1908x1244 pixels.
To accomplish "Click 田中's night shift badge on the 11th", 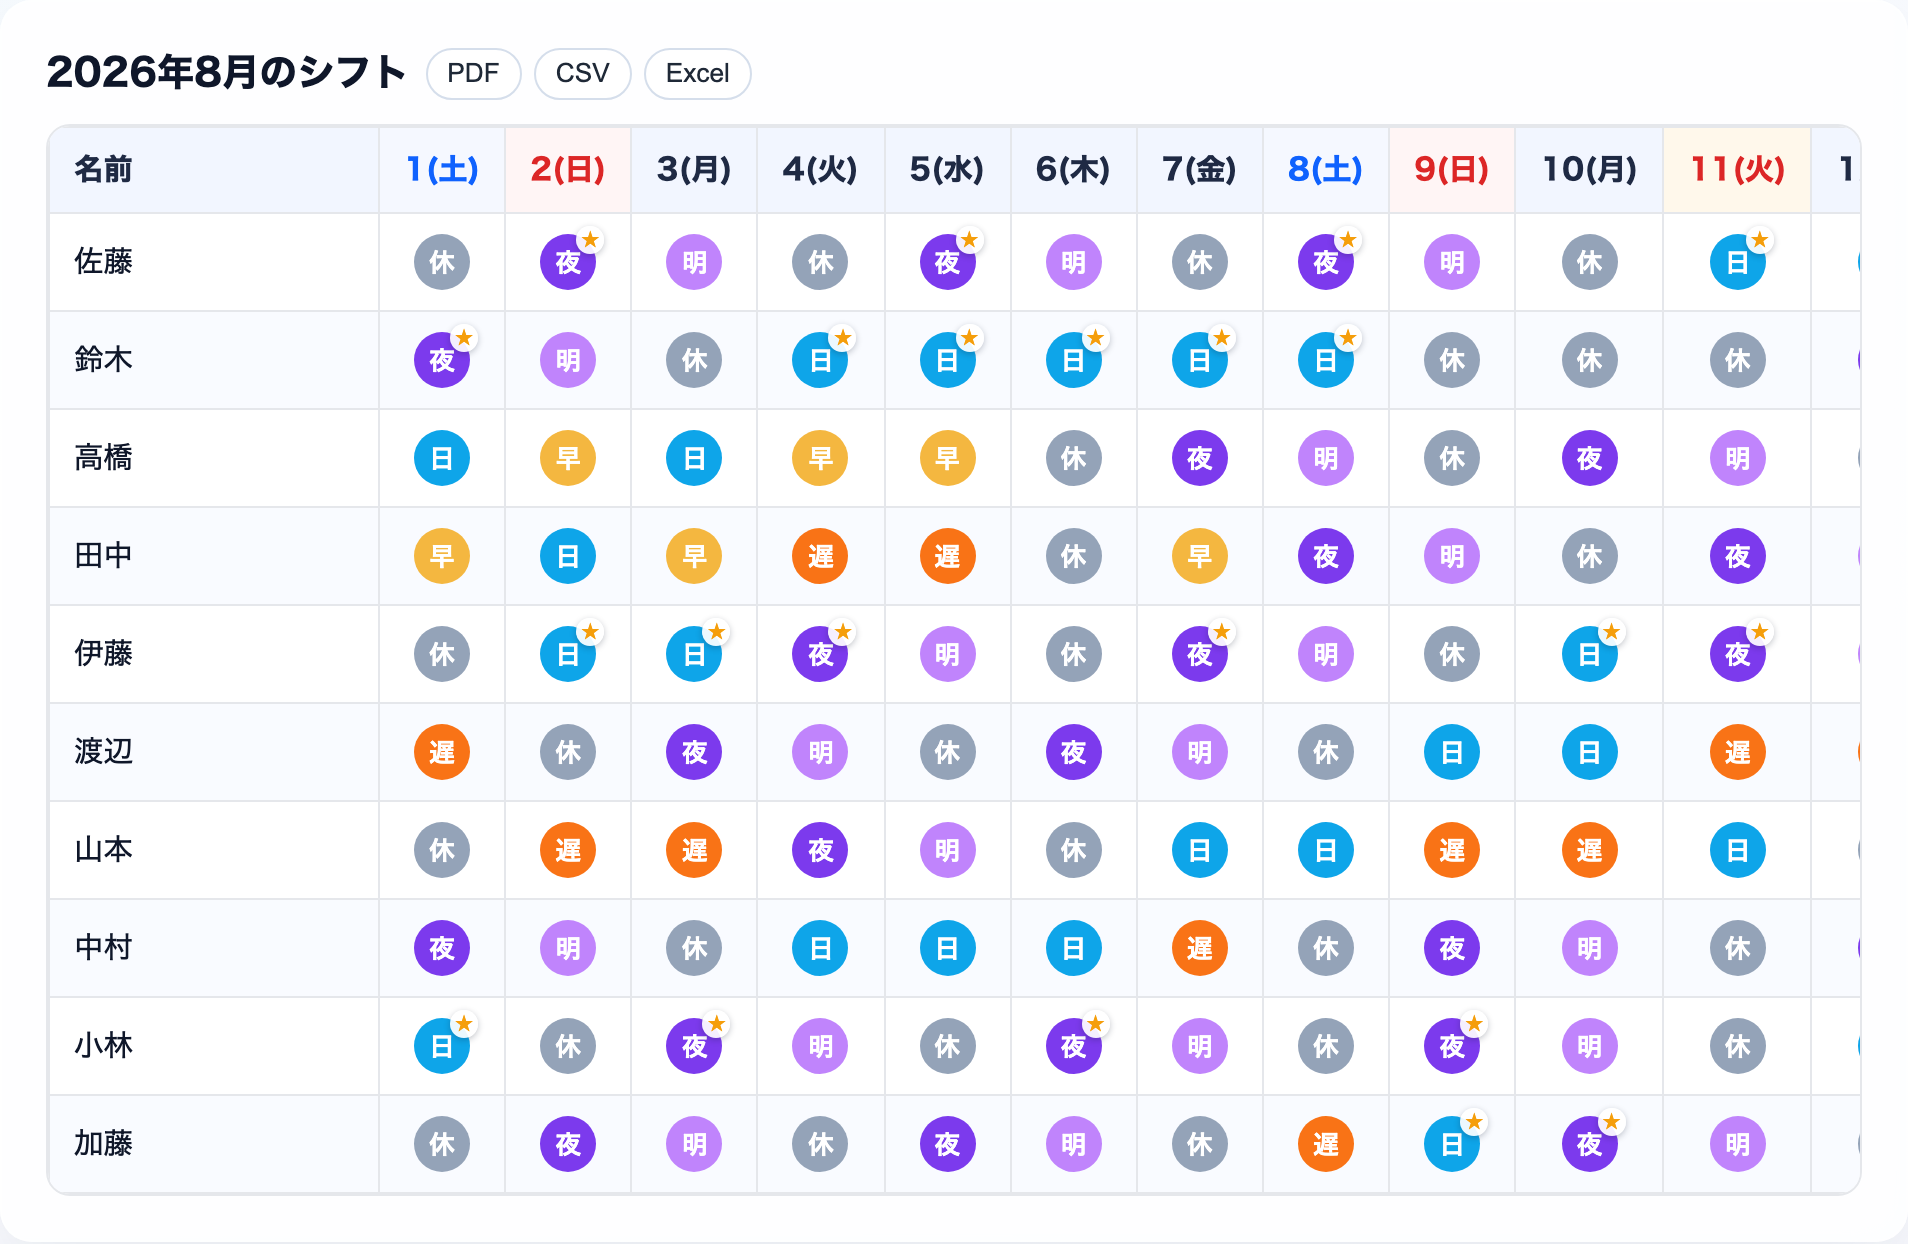I will (x=1738, y=556).
